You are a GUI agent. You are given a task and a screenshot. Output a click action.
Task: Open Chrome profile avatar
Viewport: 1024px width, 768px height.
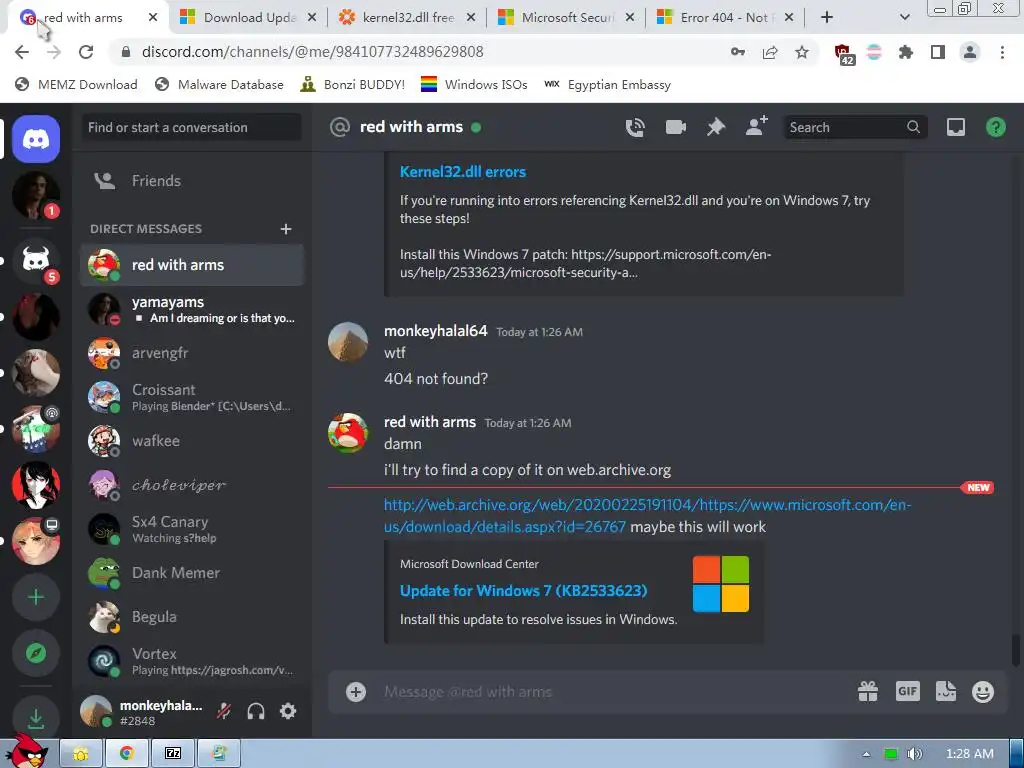click(x=970, y=52)
